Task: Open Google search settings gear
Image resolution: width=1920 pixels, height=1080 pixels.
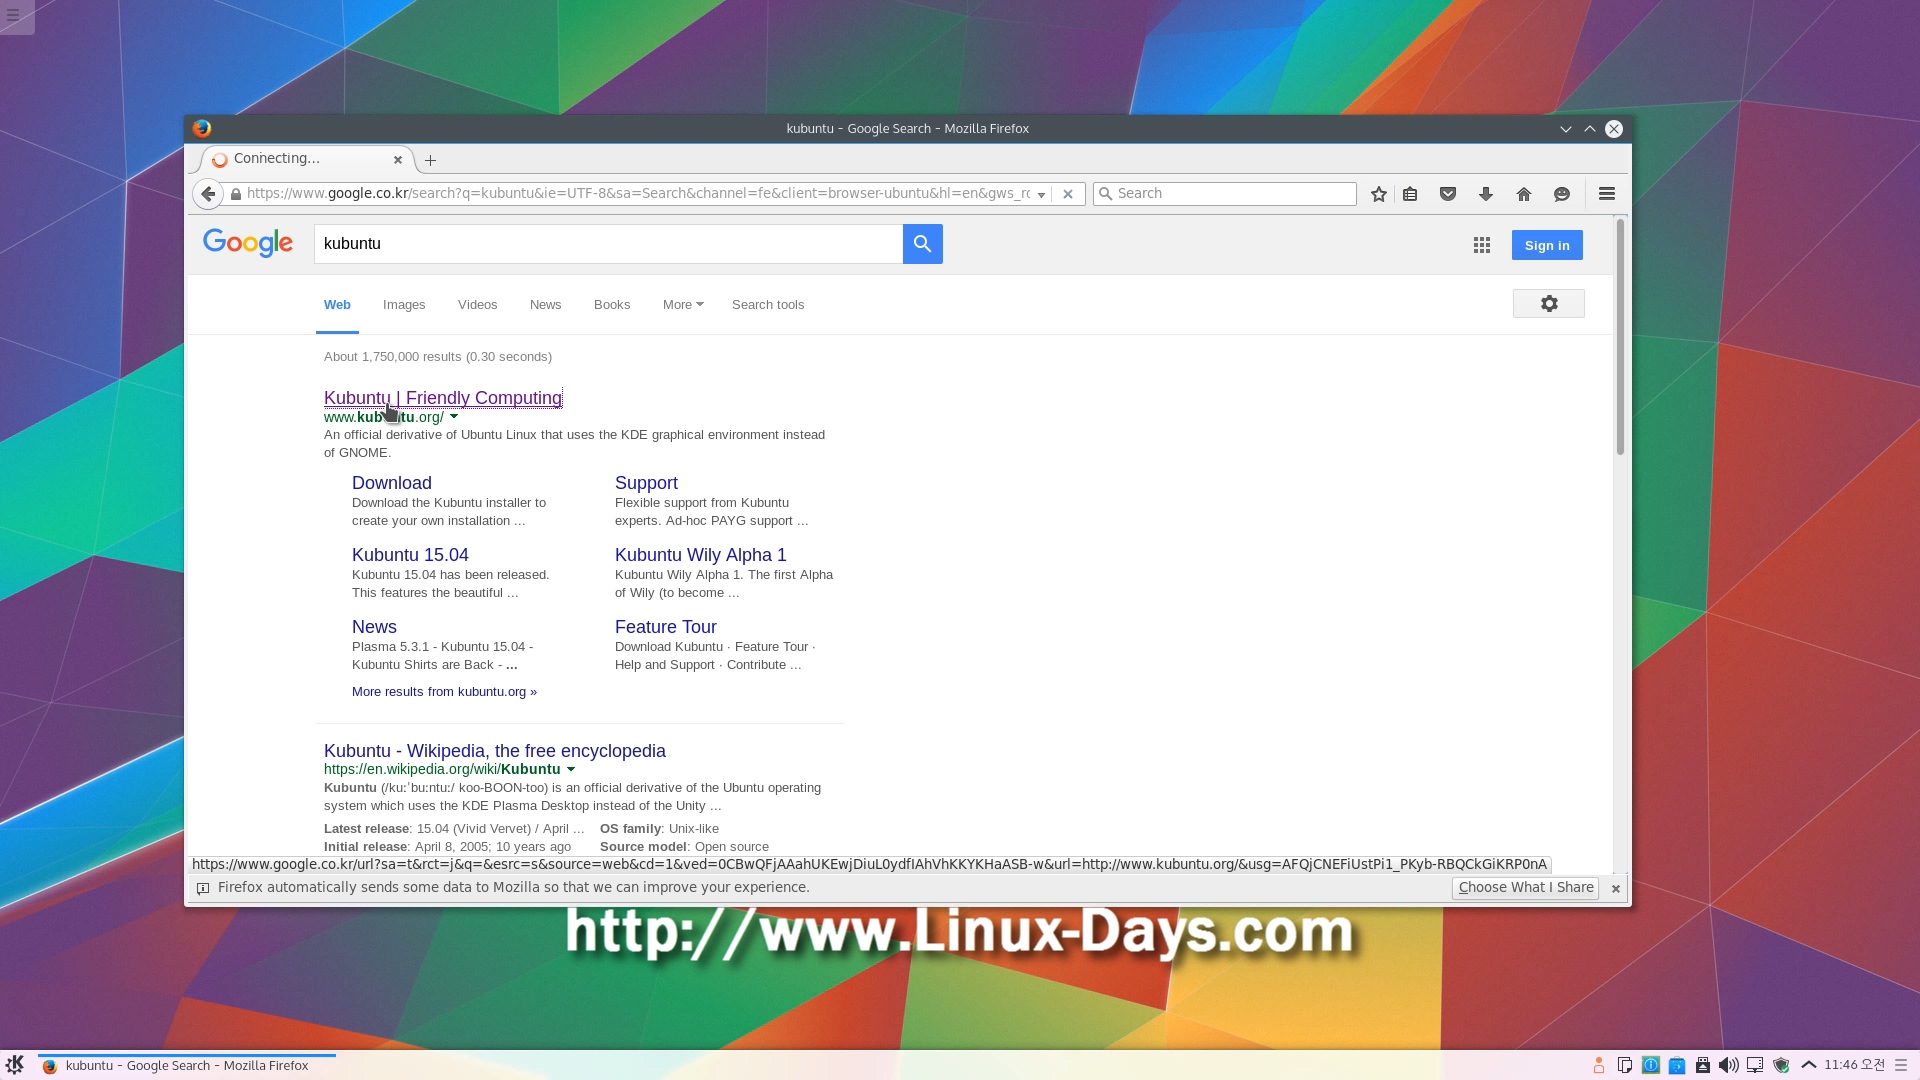Action: click(x=1549, y=304)
